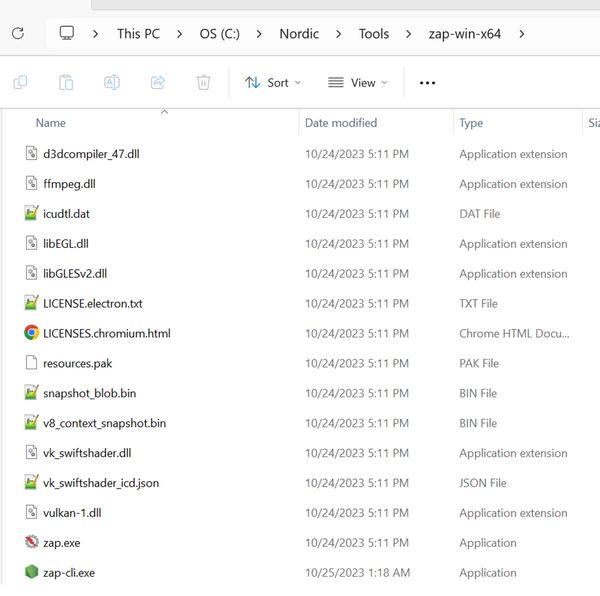The width and height of the screenshot is (600, 596).
Task: Click the Share icon in toolbar
Action: point(158,83)
